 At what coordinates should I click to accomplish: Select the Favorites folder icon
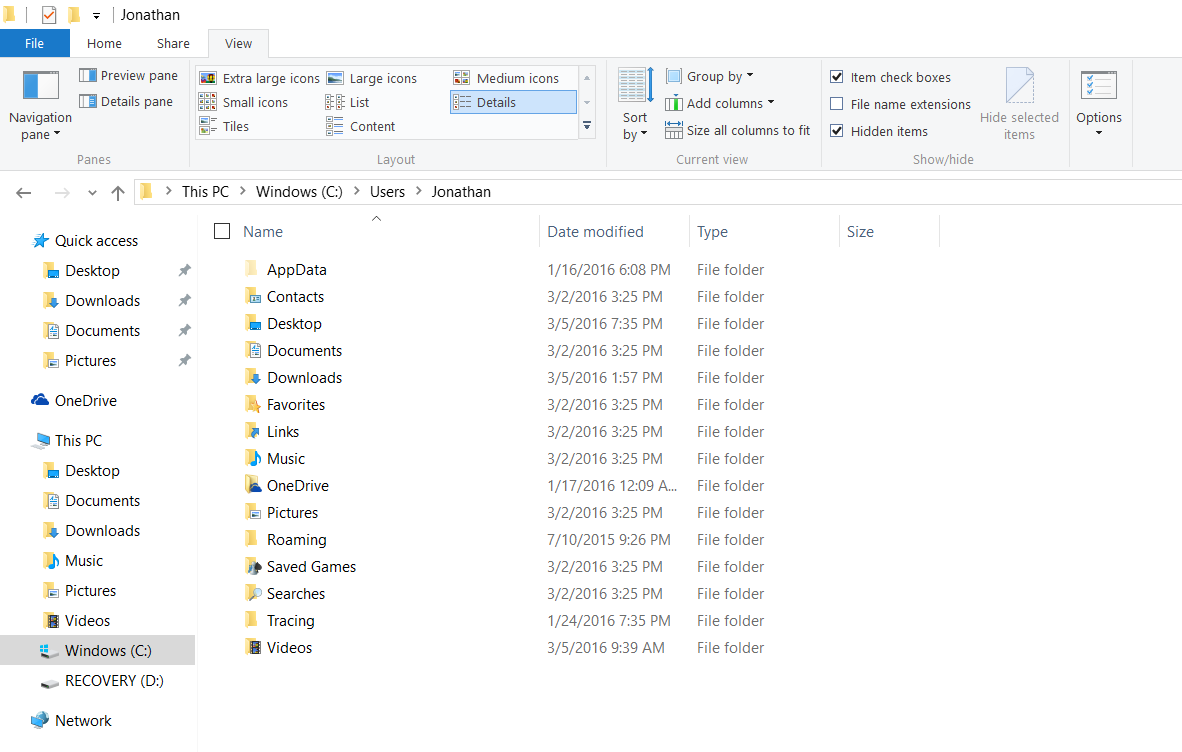coord(253,404)
